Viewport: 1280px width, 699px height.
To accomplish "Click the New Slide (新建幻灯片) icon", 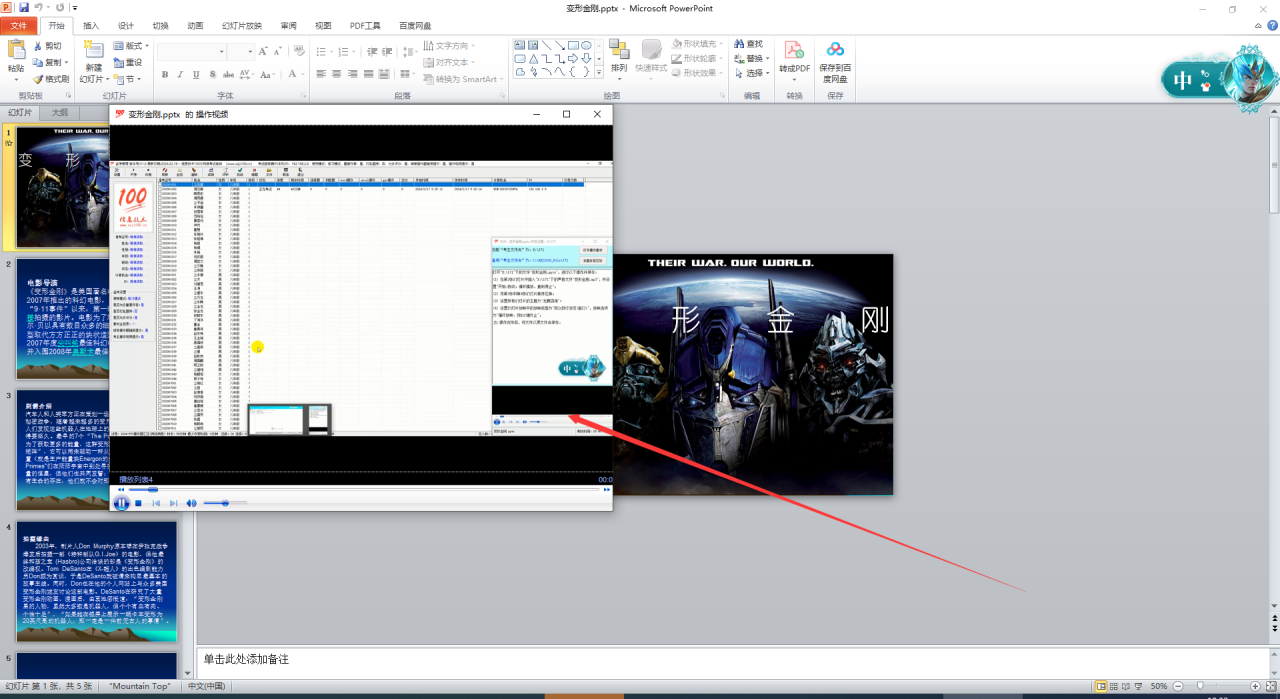I will tap(94, 49).
